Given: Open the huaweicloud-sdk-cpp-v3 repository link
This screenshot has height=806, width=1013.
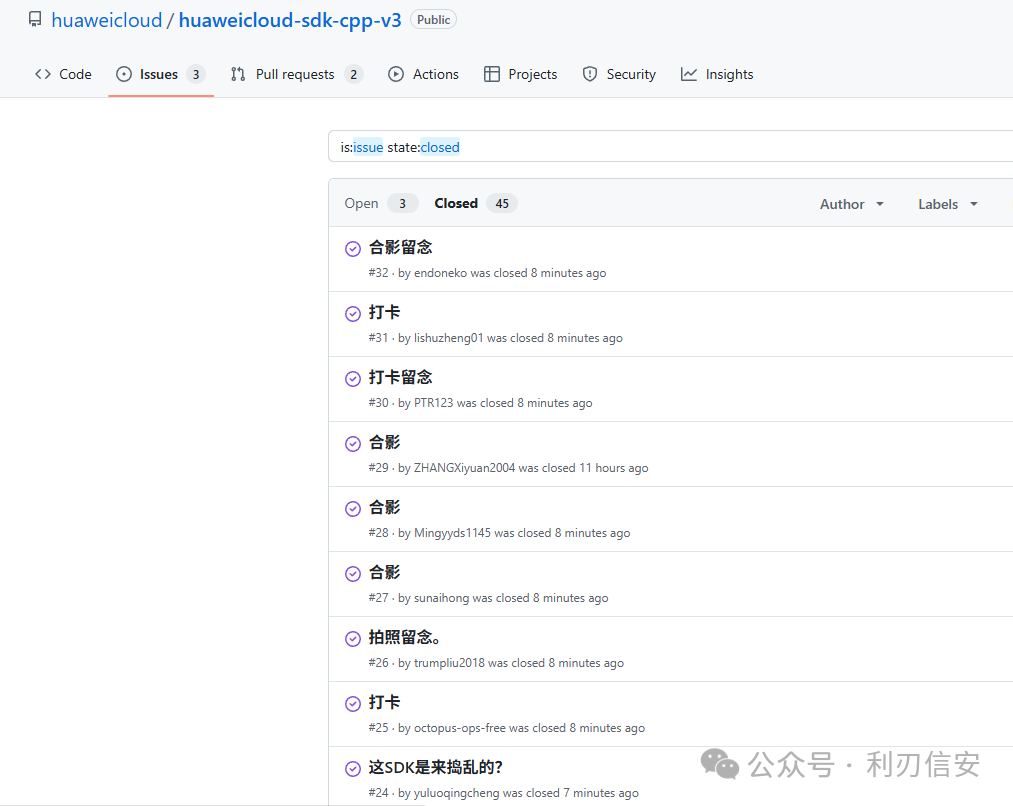Looking at the screenshot, I should tap(290, 20).
